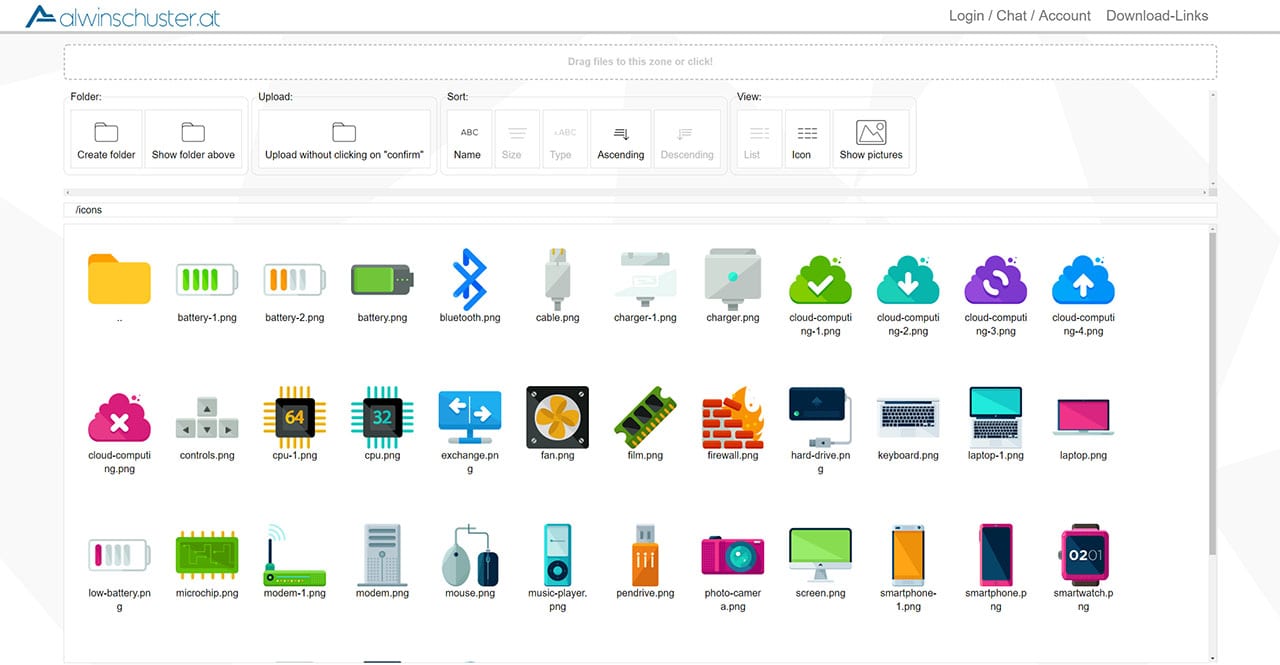Select the cloud-computing-3.png purple cloud icon
This screenshot has height=665, width=1280.
(996, 279)
